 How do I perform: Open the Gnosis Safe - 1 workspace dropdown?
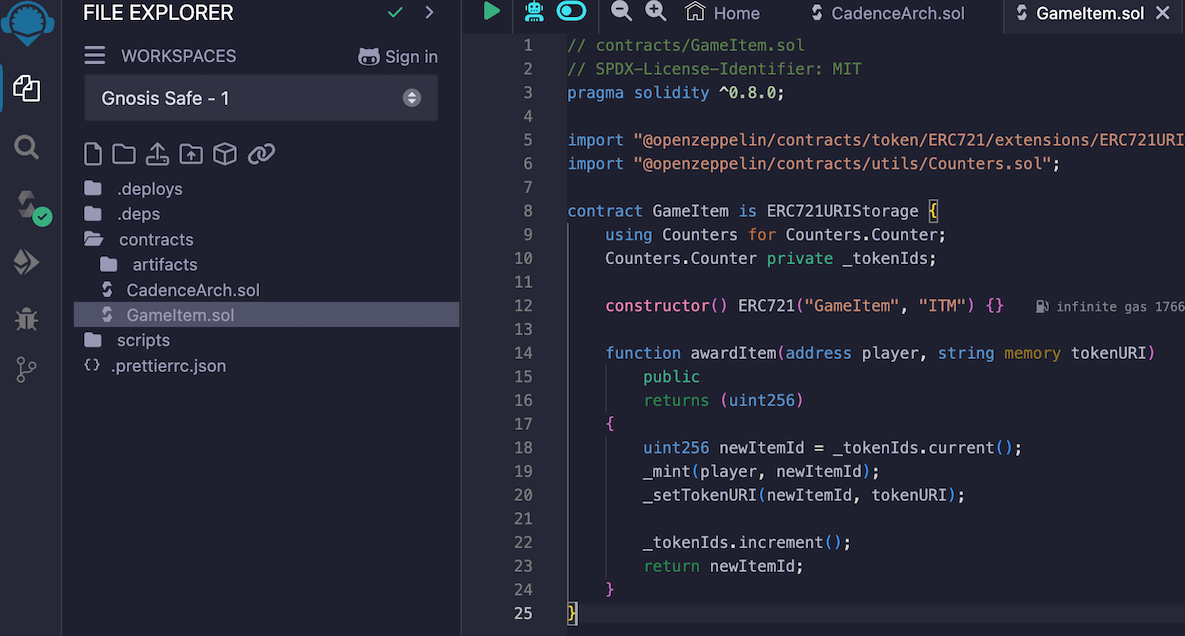pyautogui.click(x=260, y=98)
